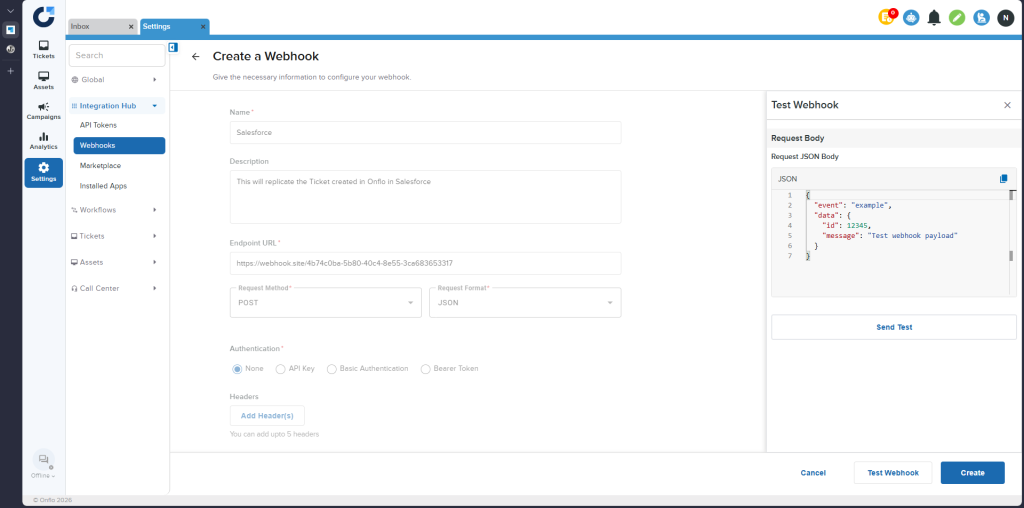Click the Name field containing Salesforce
Screen dimensions: 1024x508
pos(425,132)
